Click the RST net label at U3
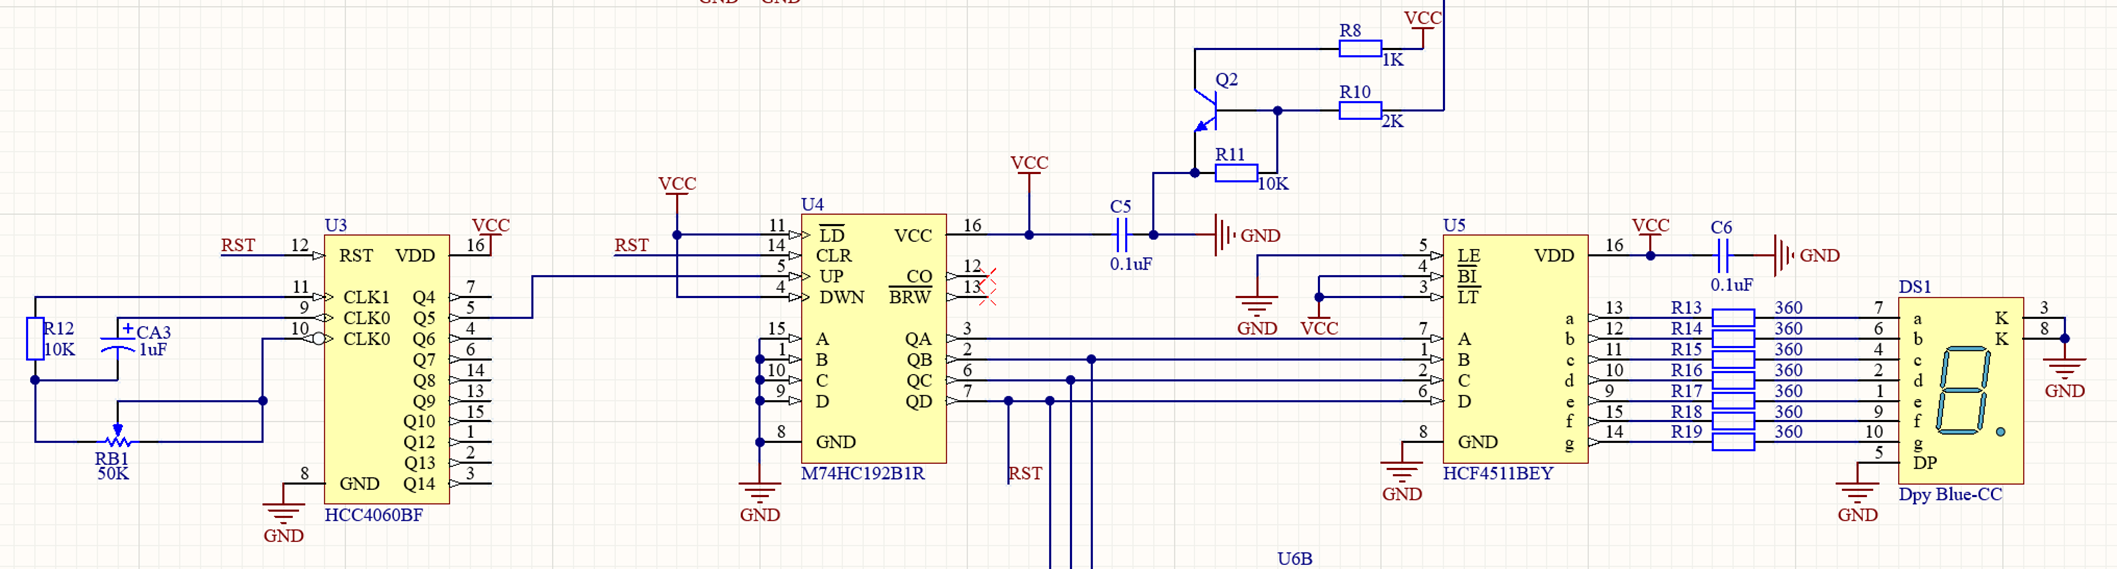 [238, 245]
